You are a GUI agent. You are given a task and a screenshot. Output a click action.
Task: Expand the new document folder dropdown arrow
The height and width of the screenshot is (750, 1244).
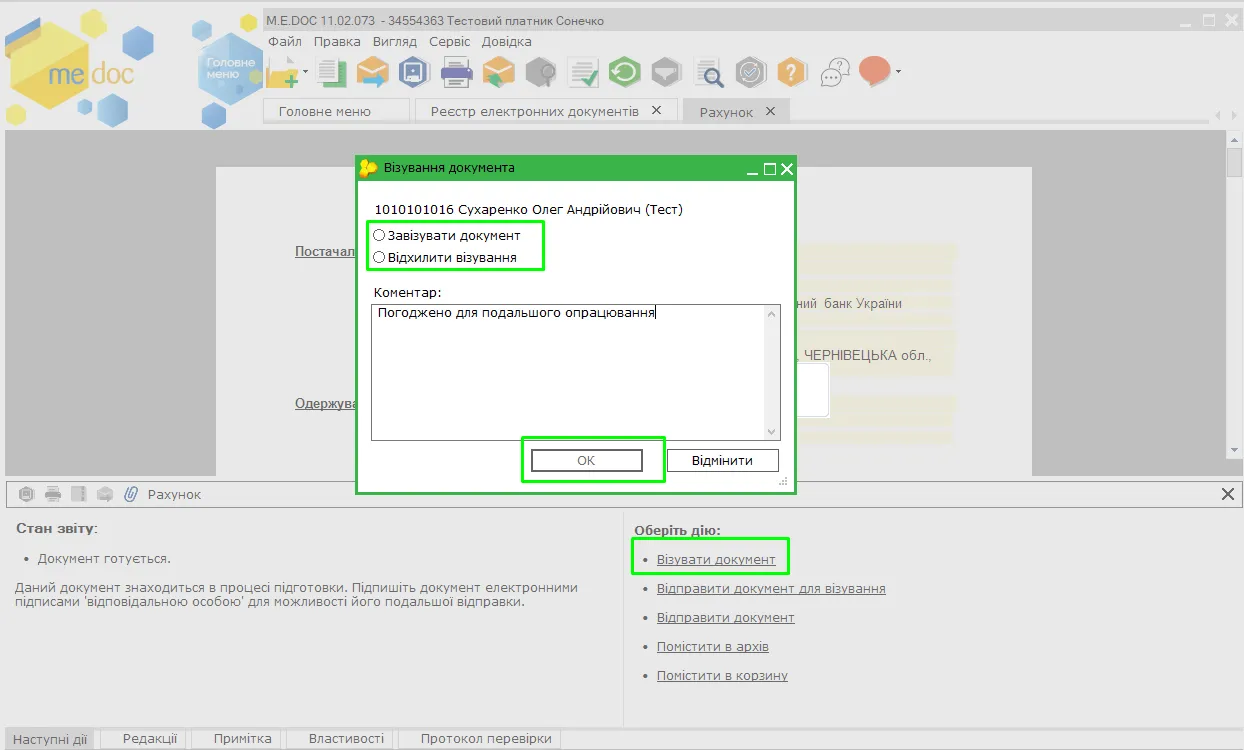click(x=305, y=72)
